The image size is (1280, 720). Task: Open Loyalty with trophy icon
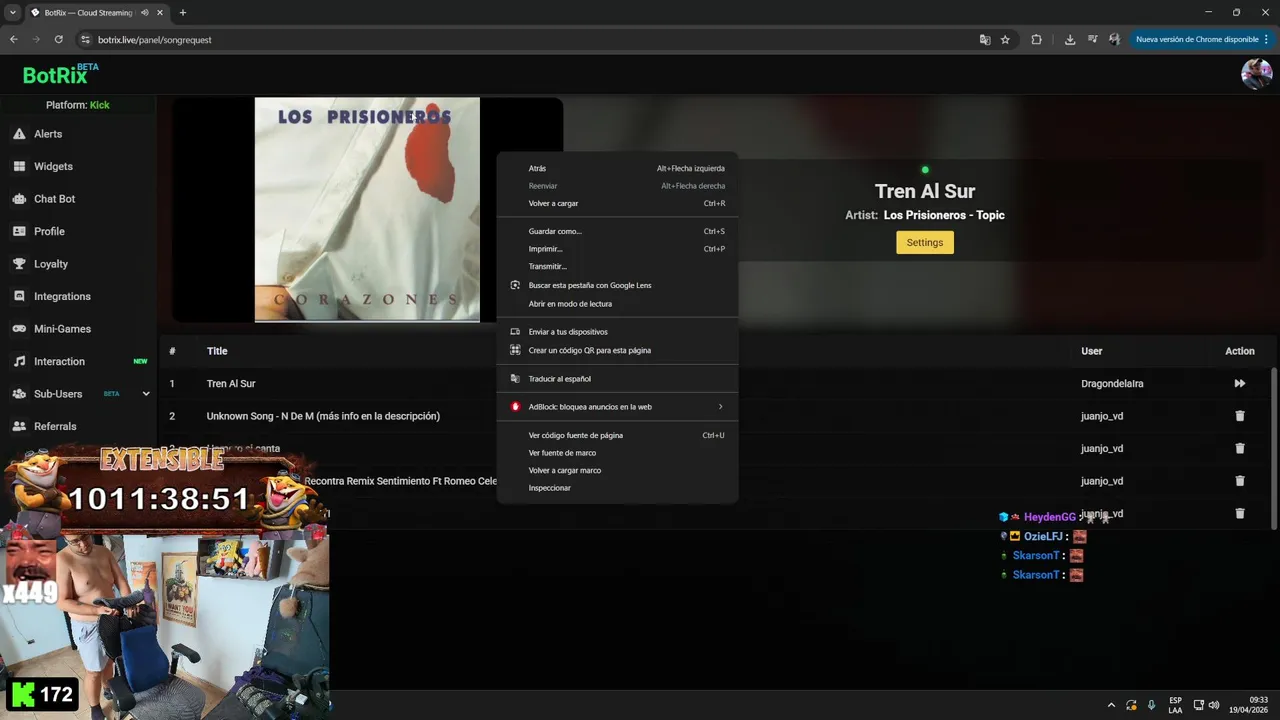click(x=50, y=264)
